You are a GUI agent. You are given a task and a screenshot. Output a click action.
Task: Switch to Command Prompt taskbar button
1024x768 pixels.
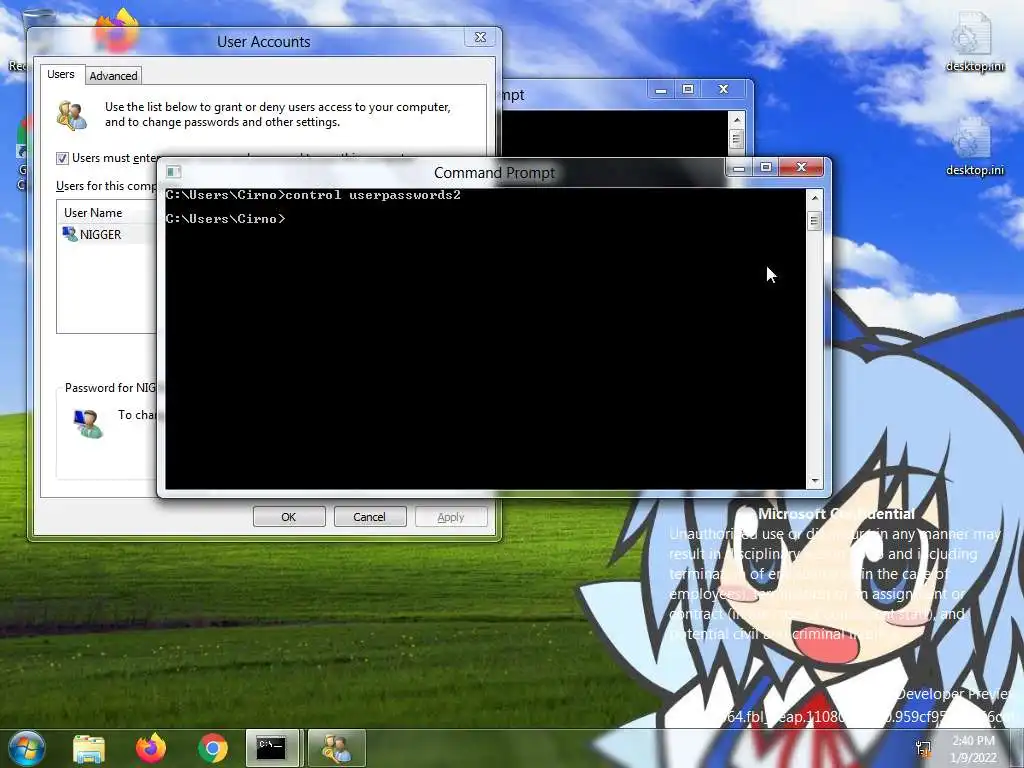point(272,748)
